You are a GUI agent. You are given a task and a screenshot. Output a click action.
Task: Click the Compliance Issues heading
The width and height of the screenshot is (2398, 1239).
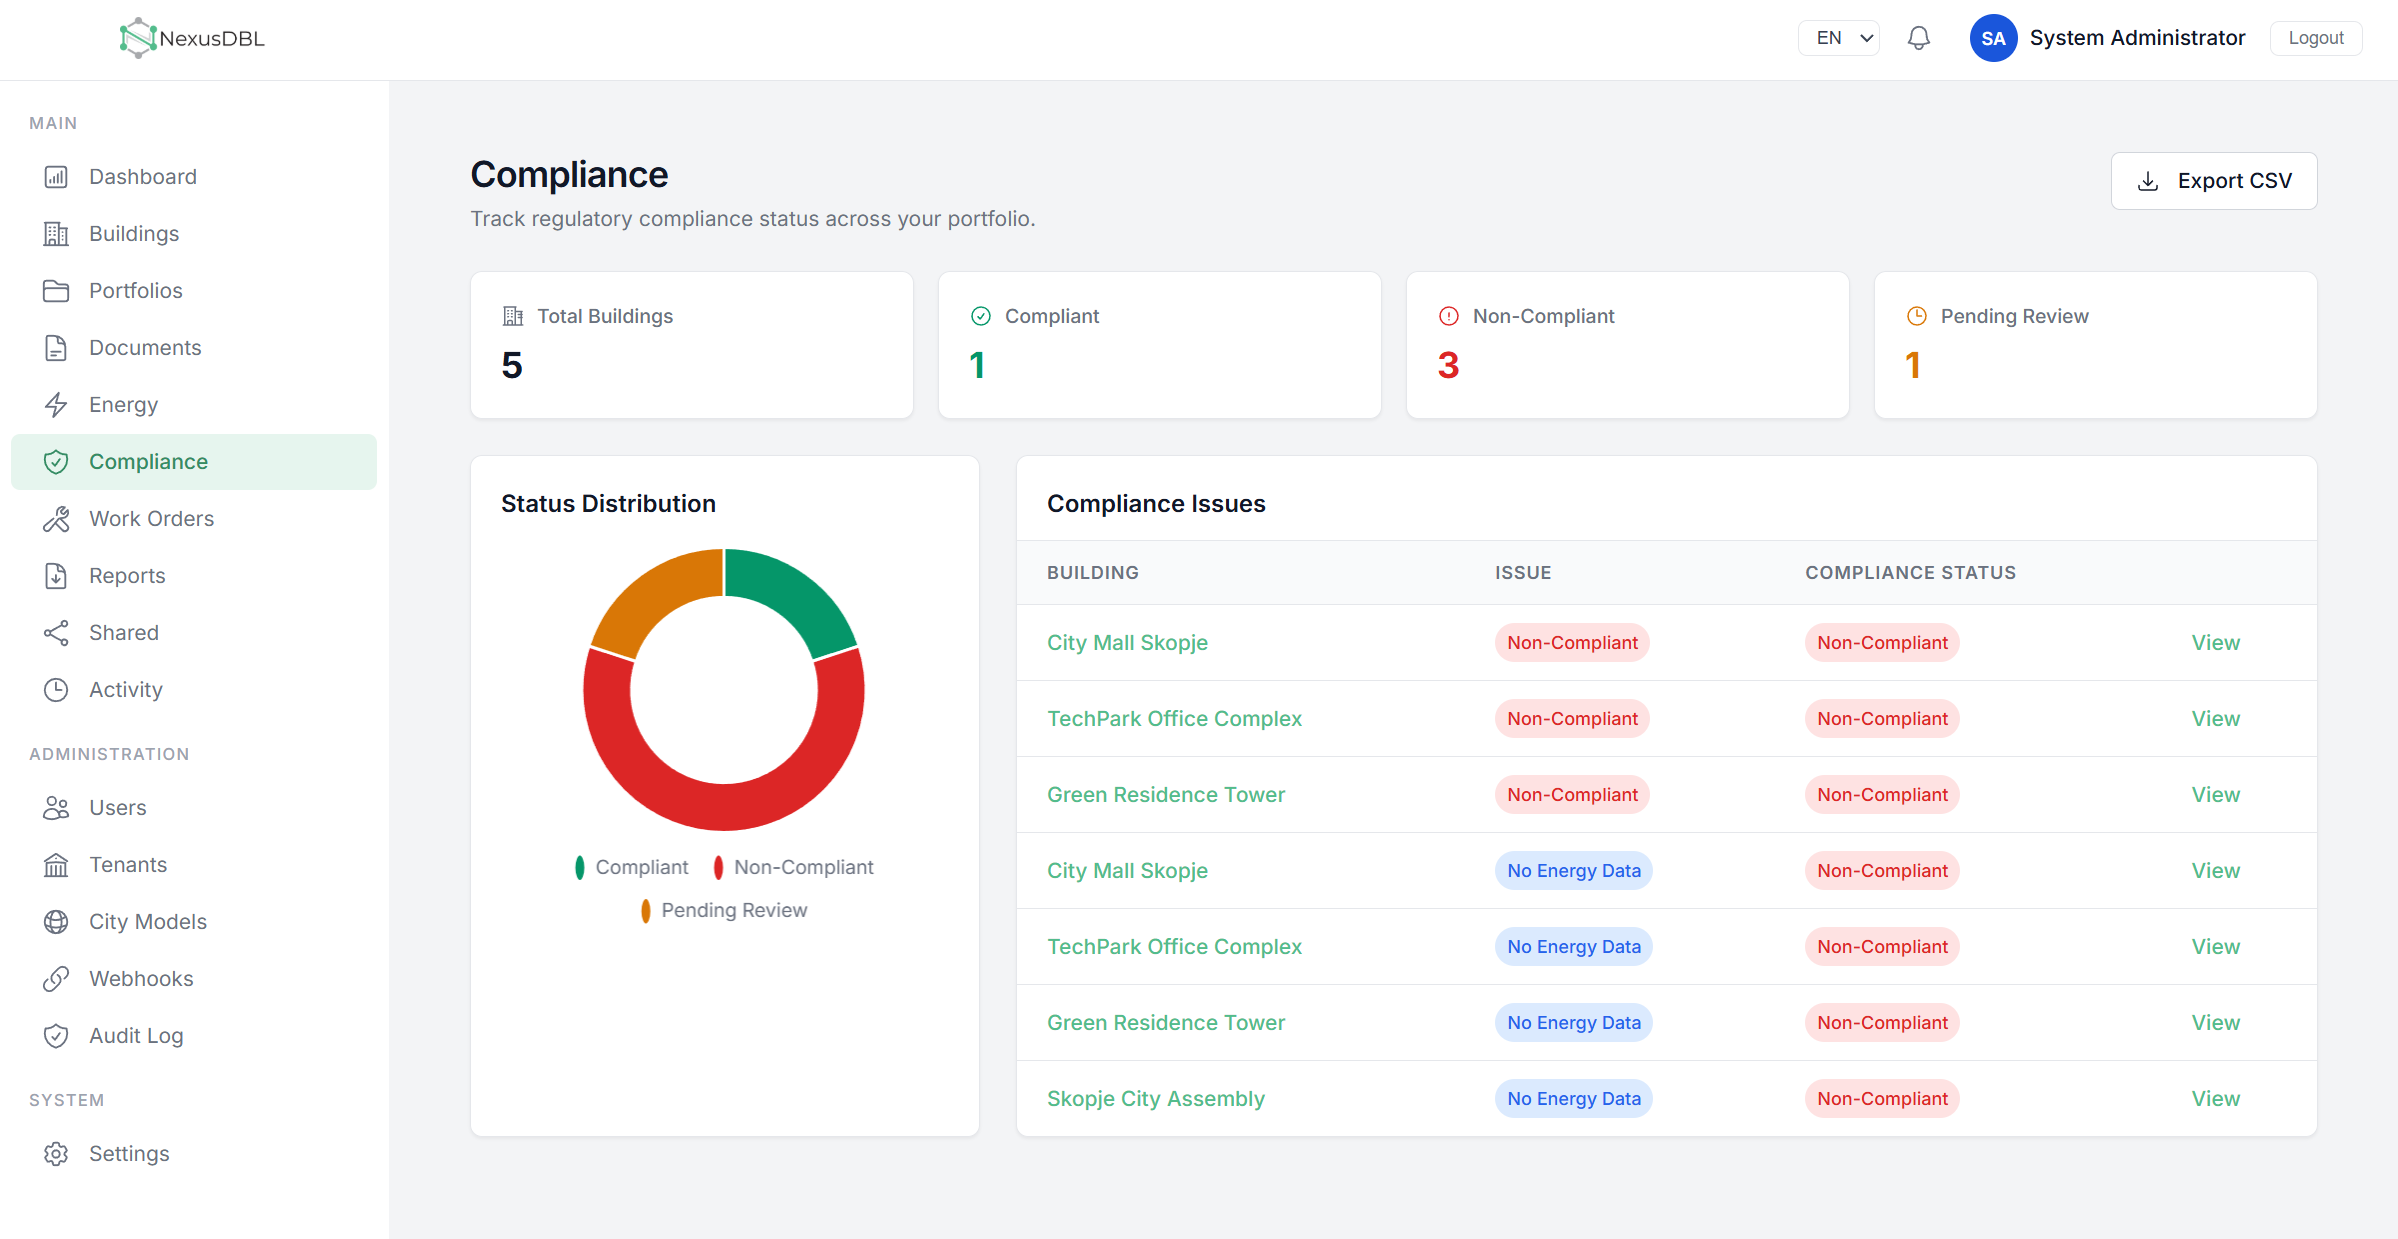coord(1156,504)
